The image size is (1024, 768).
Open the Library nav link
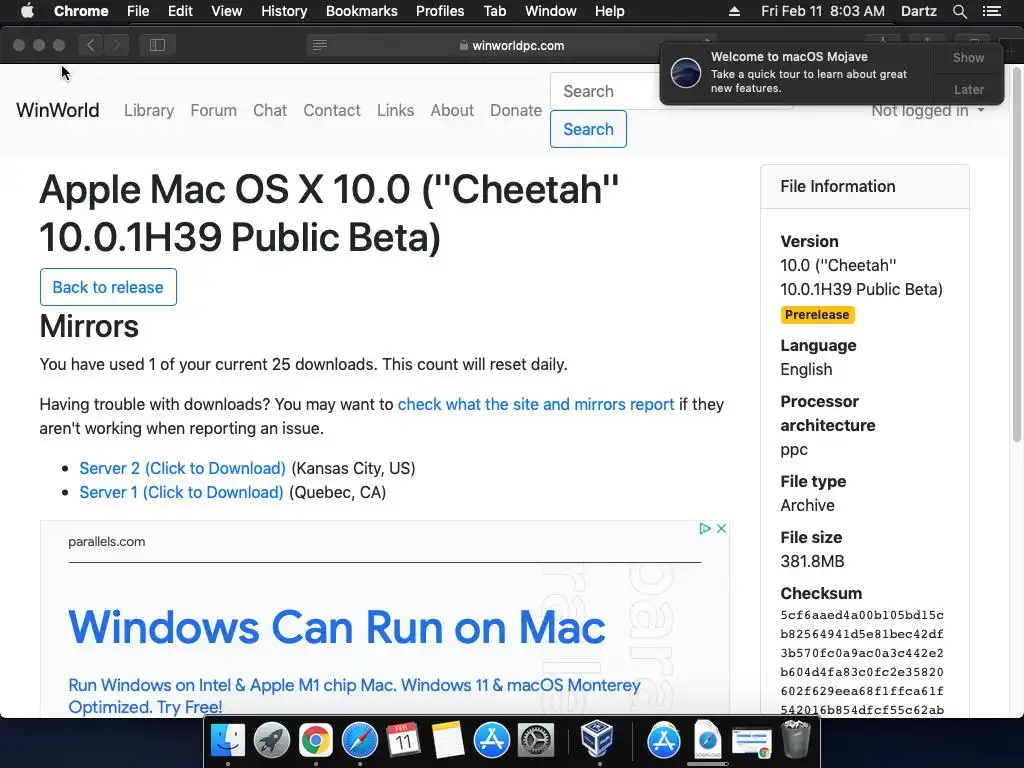149,110
